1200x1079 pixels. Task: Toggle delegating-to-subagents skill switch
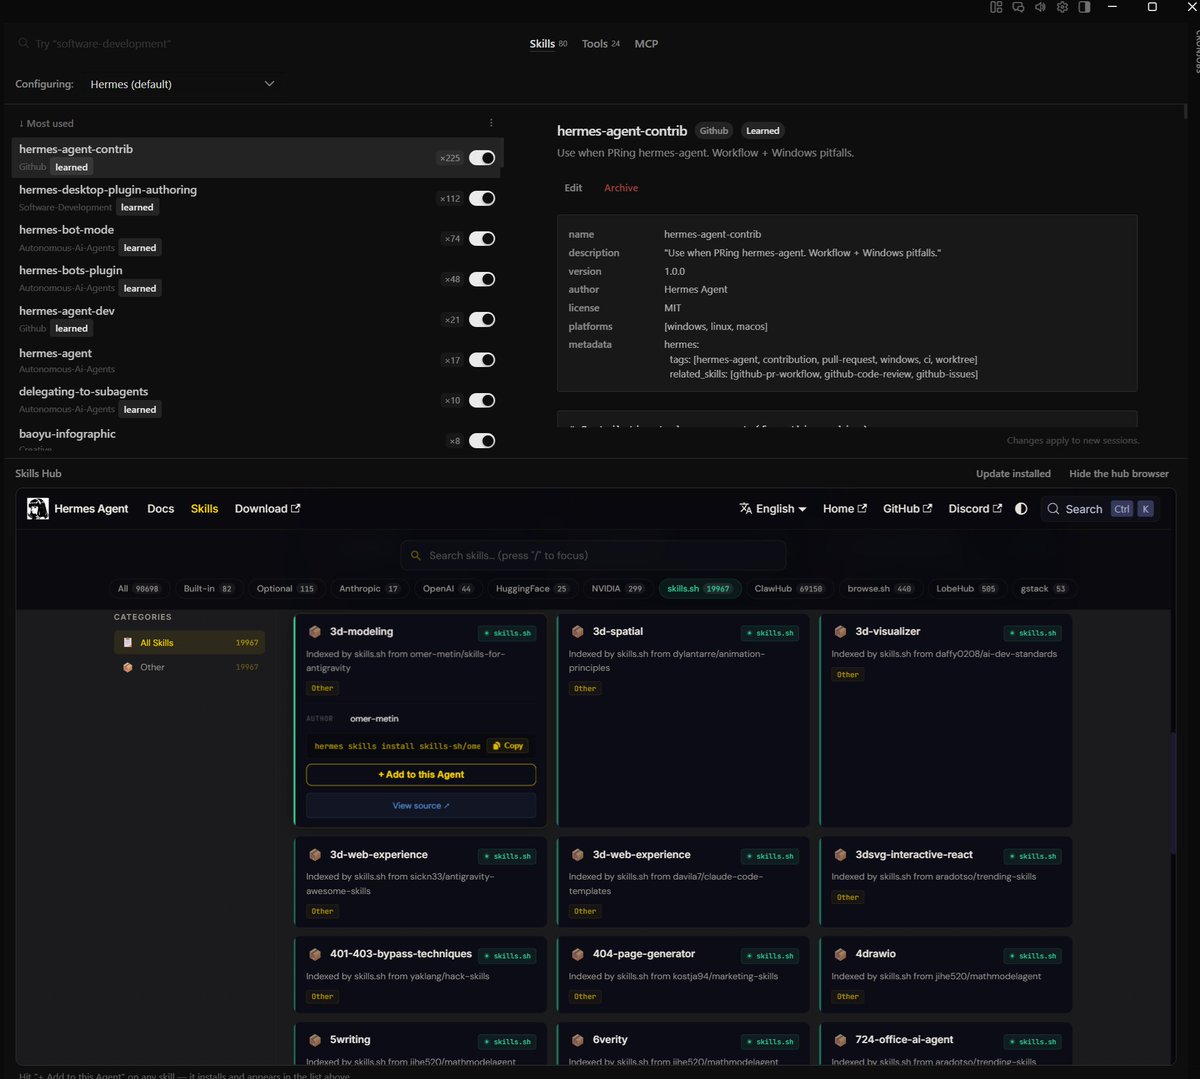coord(482,401)
